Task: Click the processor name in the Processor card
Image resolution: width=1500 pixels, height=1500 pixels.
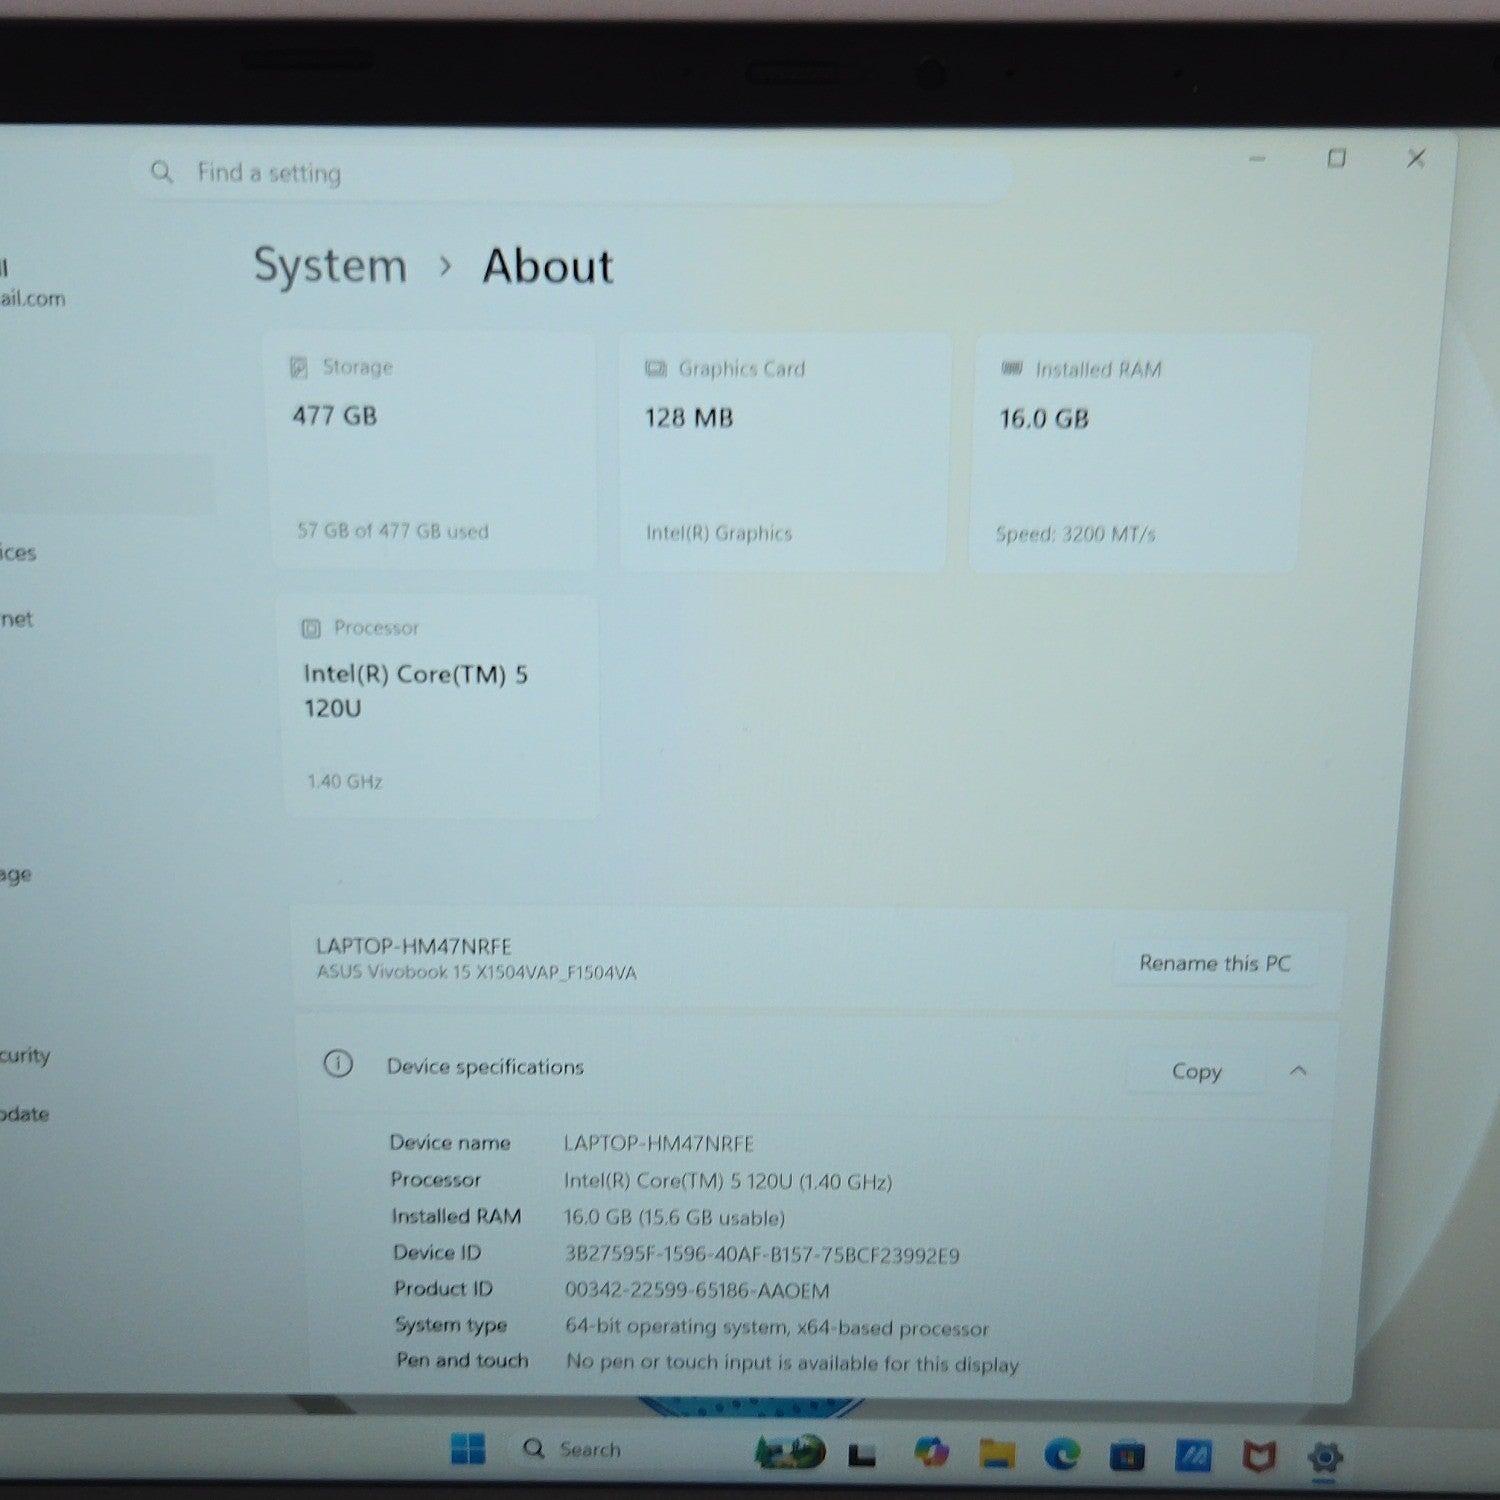Action: tap(416, 691)
